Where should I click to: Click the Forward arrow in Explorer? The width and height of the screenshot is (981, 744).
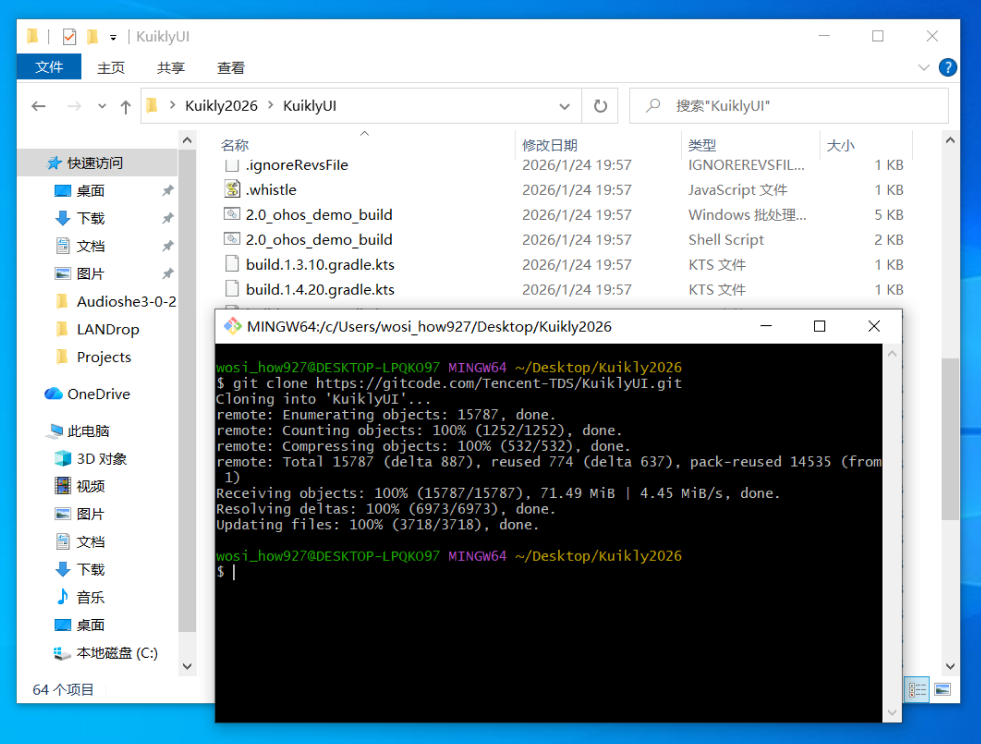[x=74, y=106]
